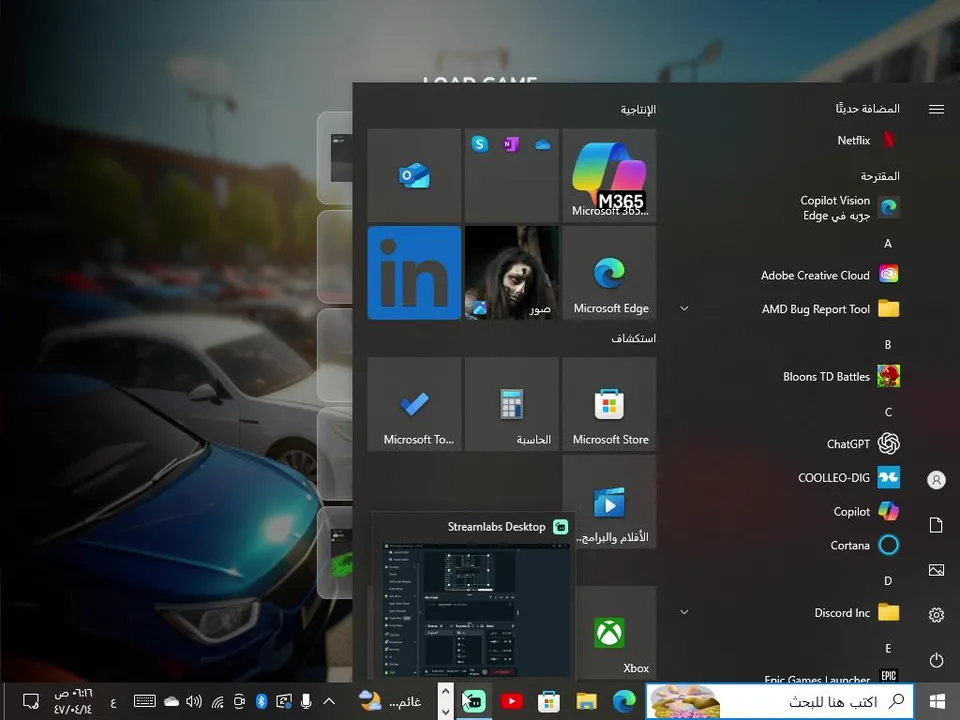Open Pictures from Start sidebar
The width and height of the screenshot is (960, 720).
pos(936,570)
